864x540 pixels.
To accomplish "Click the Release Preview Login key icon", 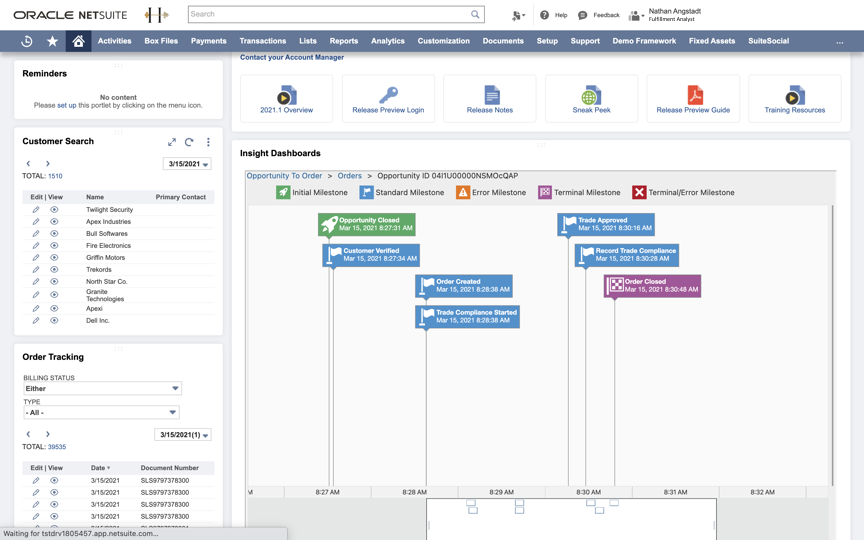I will [388, 95].
